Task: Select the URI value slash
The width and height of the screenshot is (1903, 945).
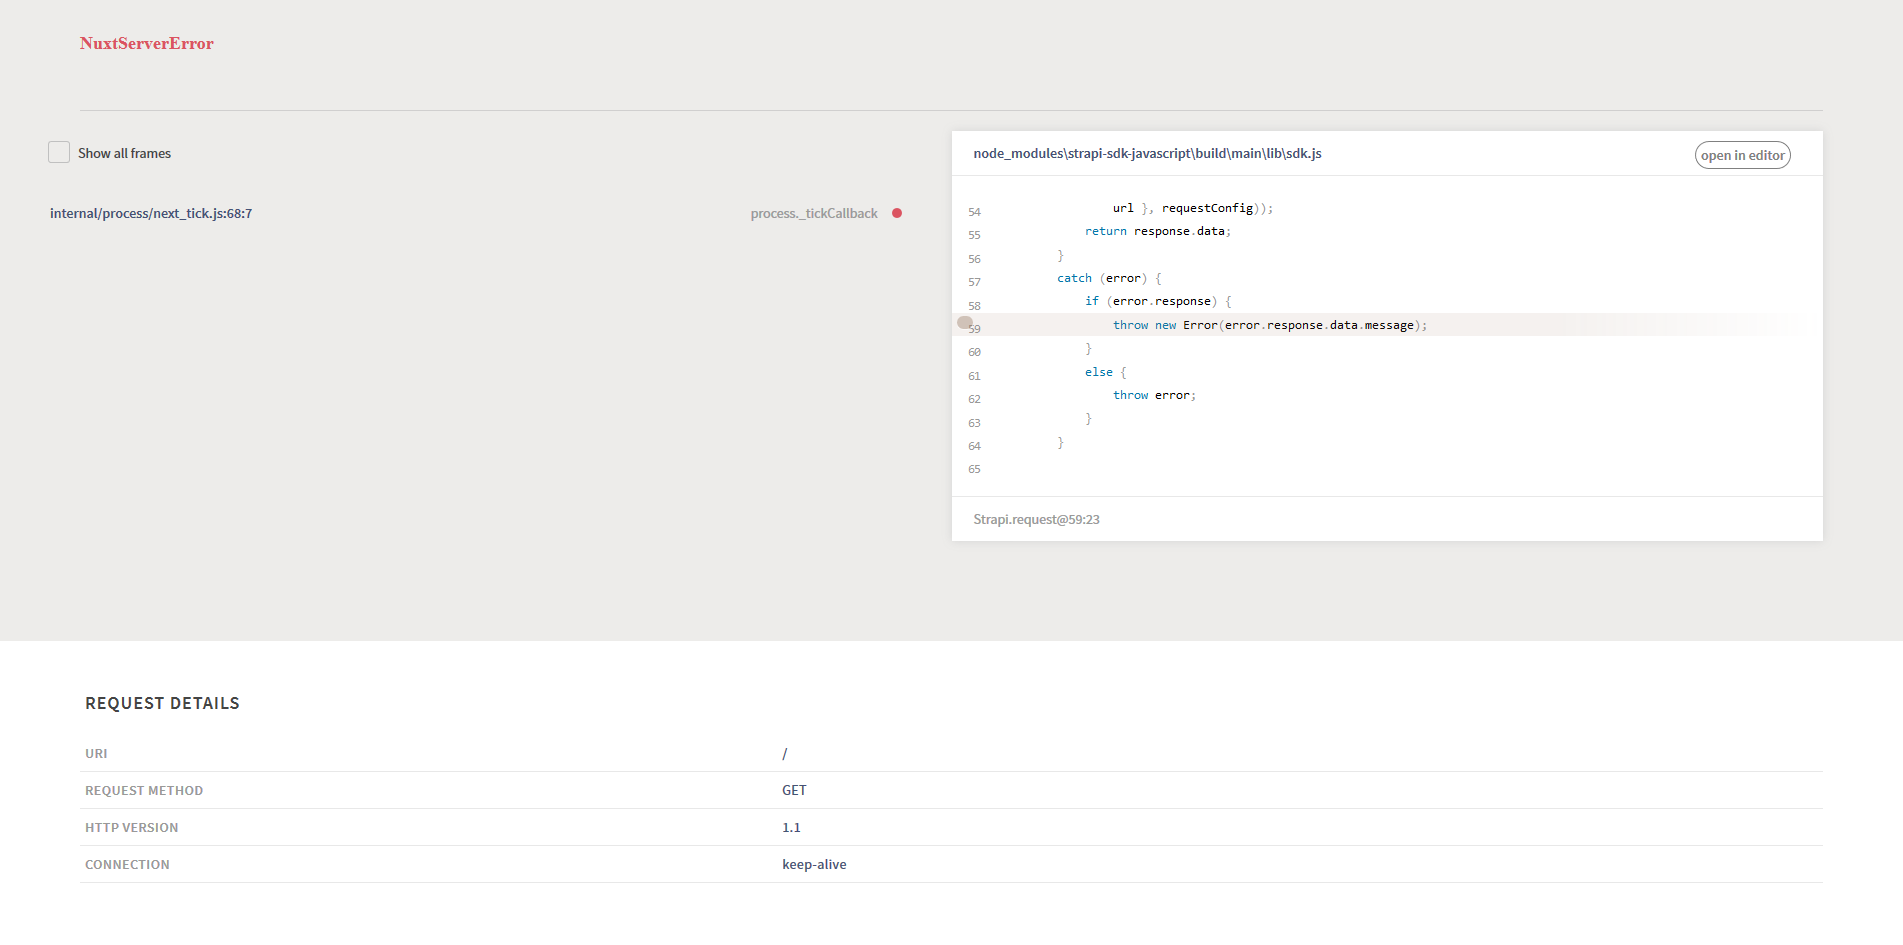Action: [x=786, y=753]
